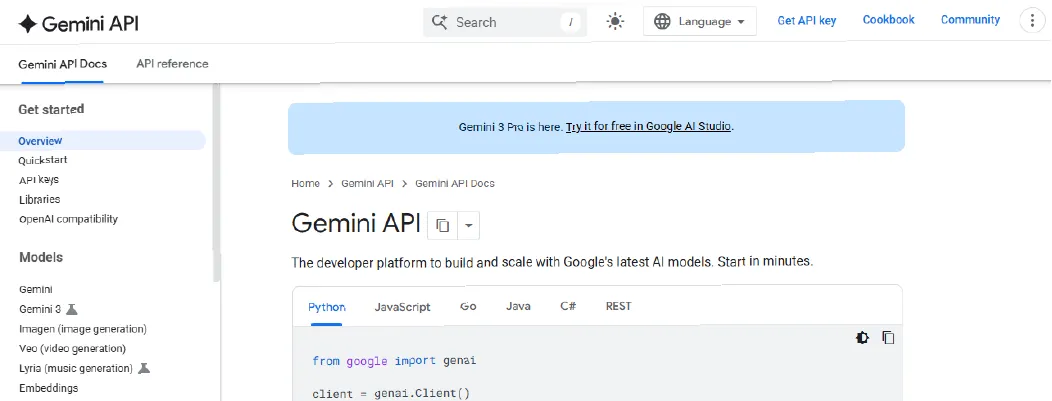Image resolution: width=1052 pixels, height=401 pixels.
Task: Copy page using icon beside Gemini API title
Action: pos(442,225)
